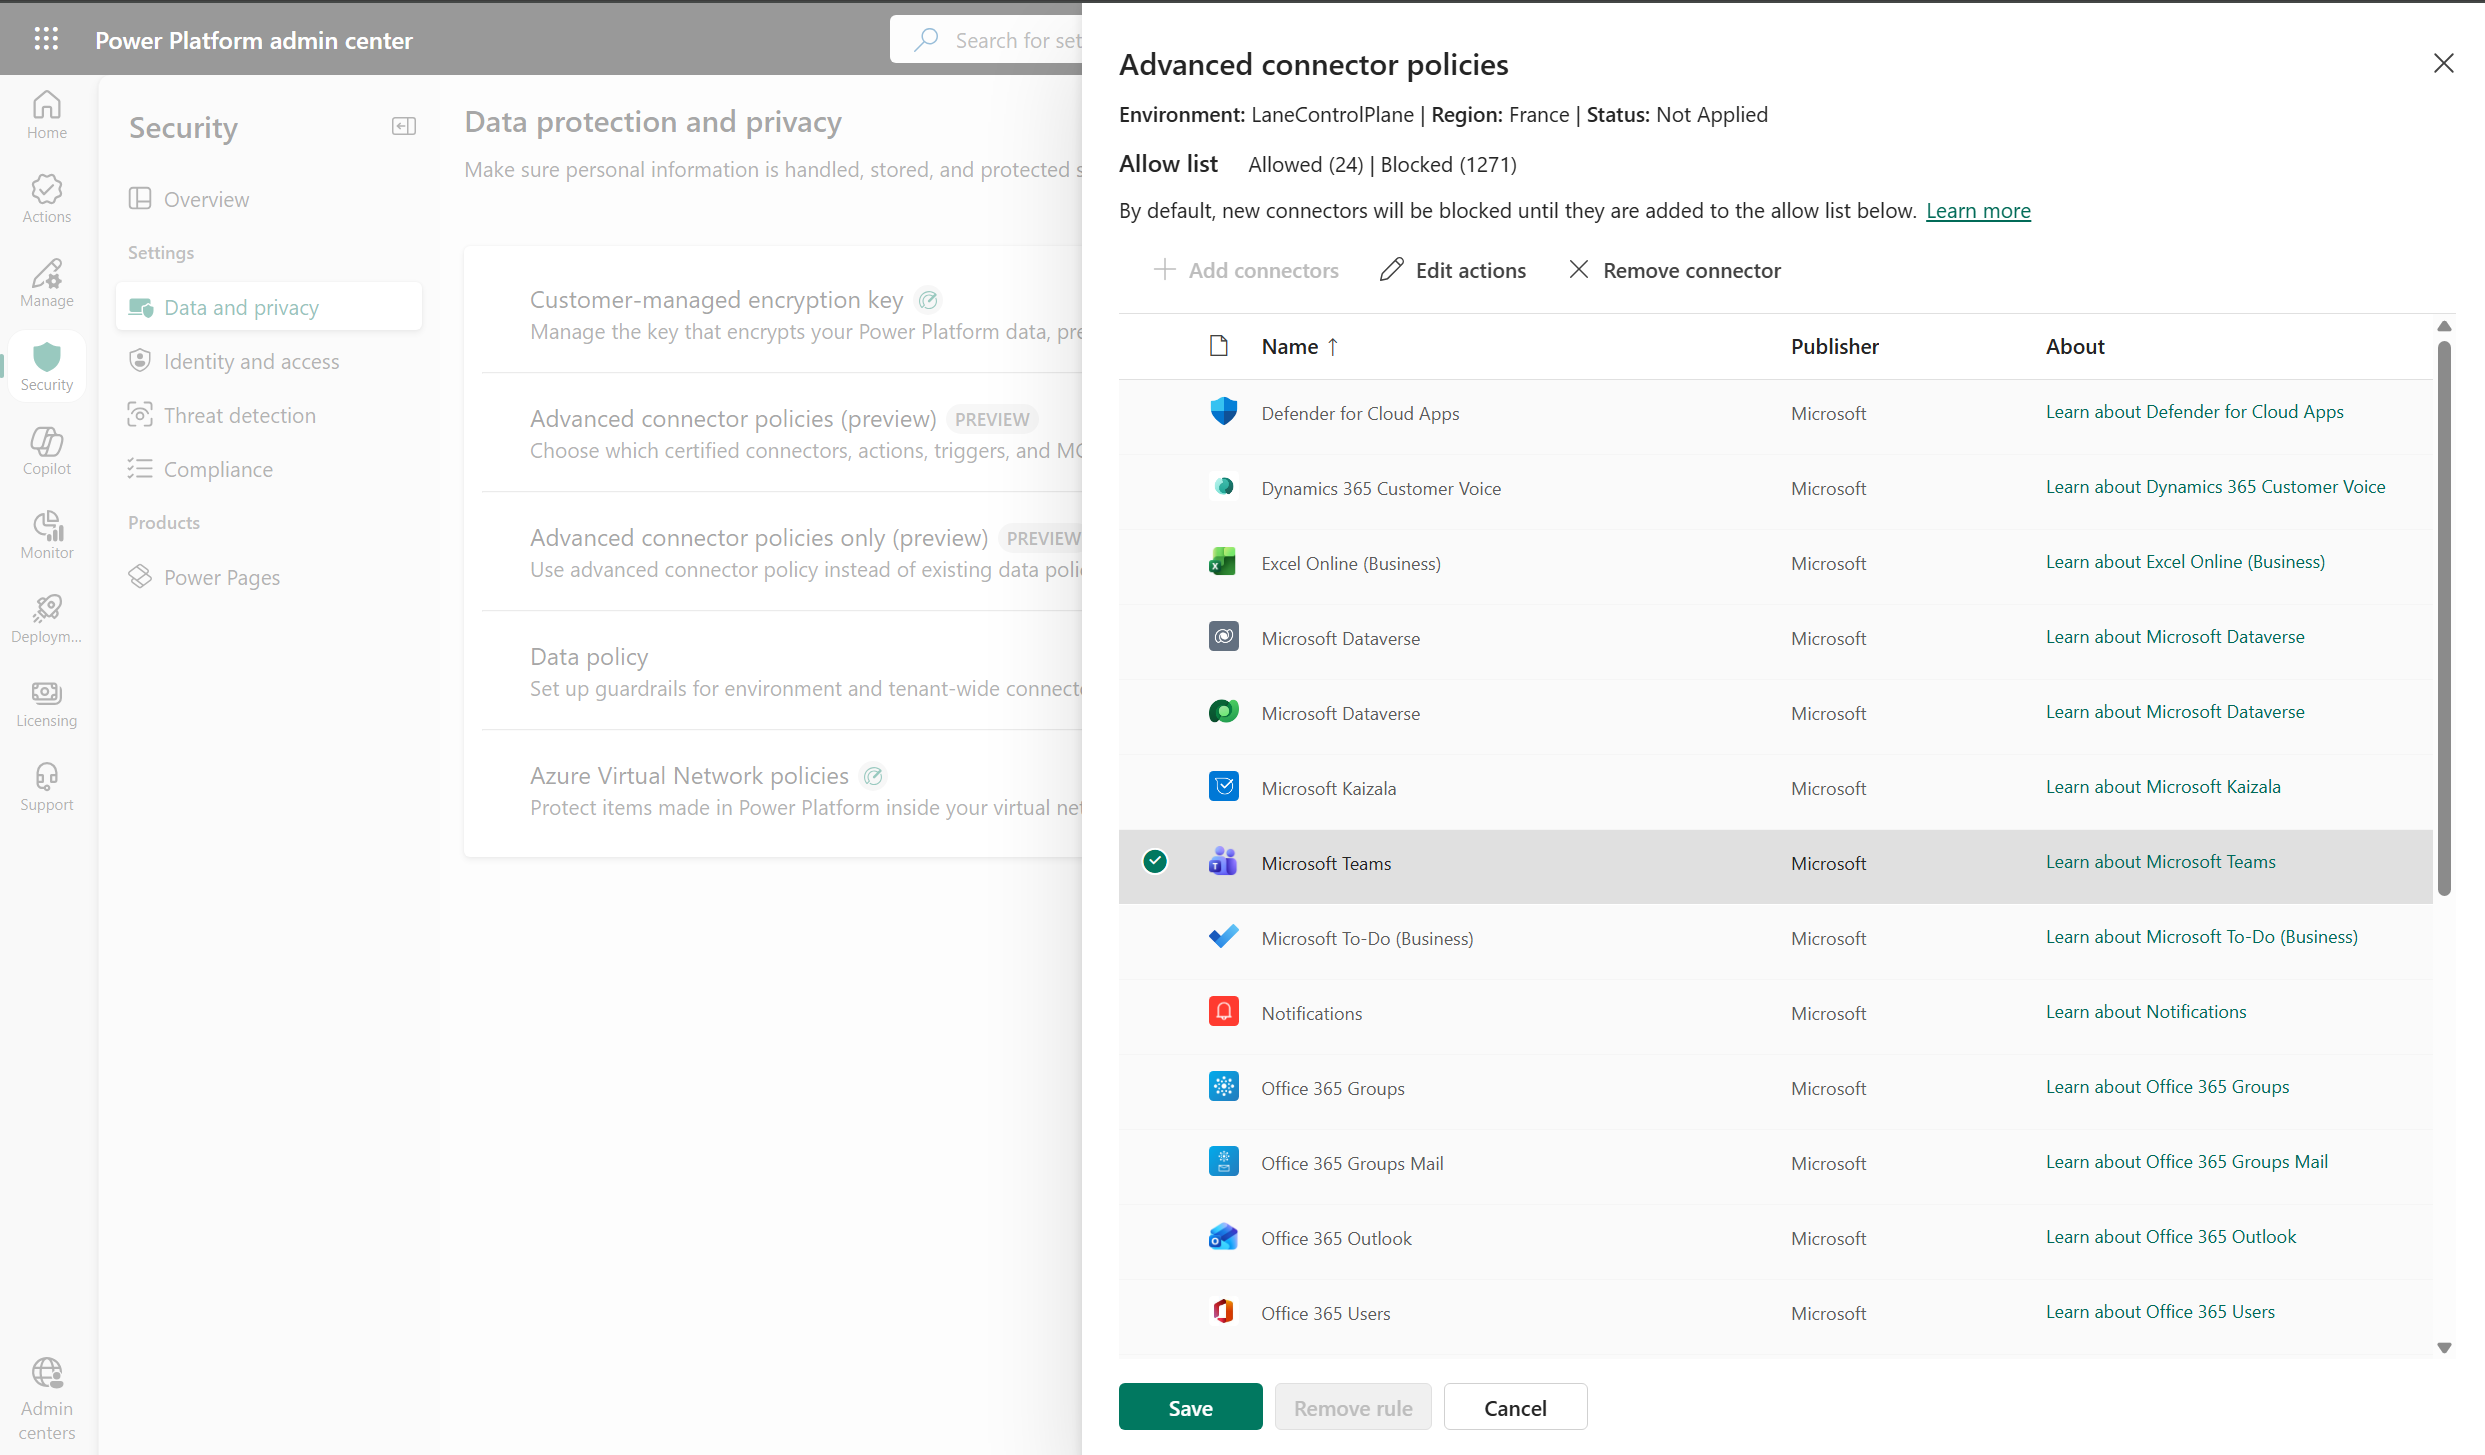Image resolution: width=2485 pixels, height=1455 pixels.
Task: Close the Advanced connector policies panel
Action: [x=2443, y=63]
